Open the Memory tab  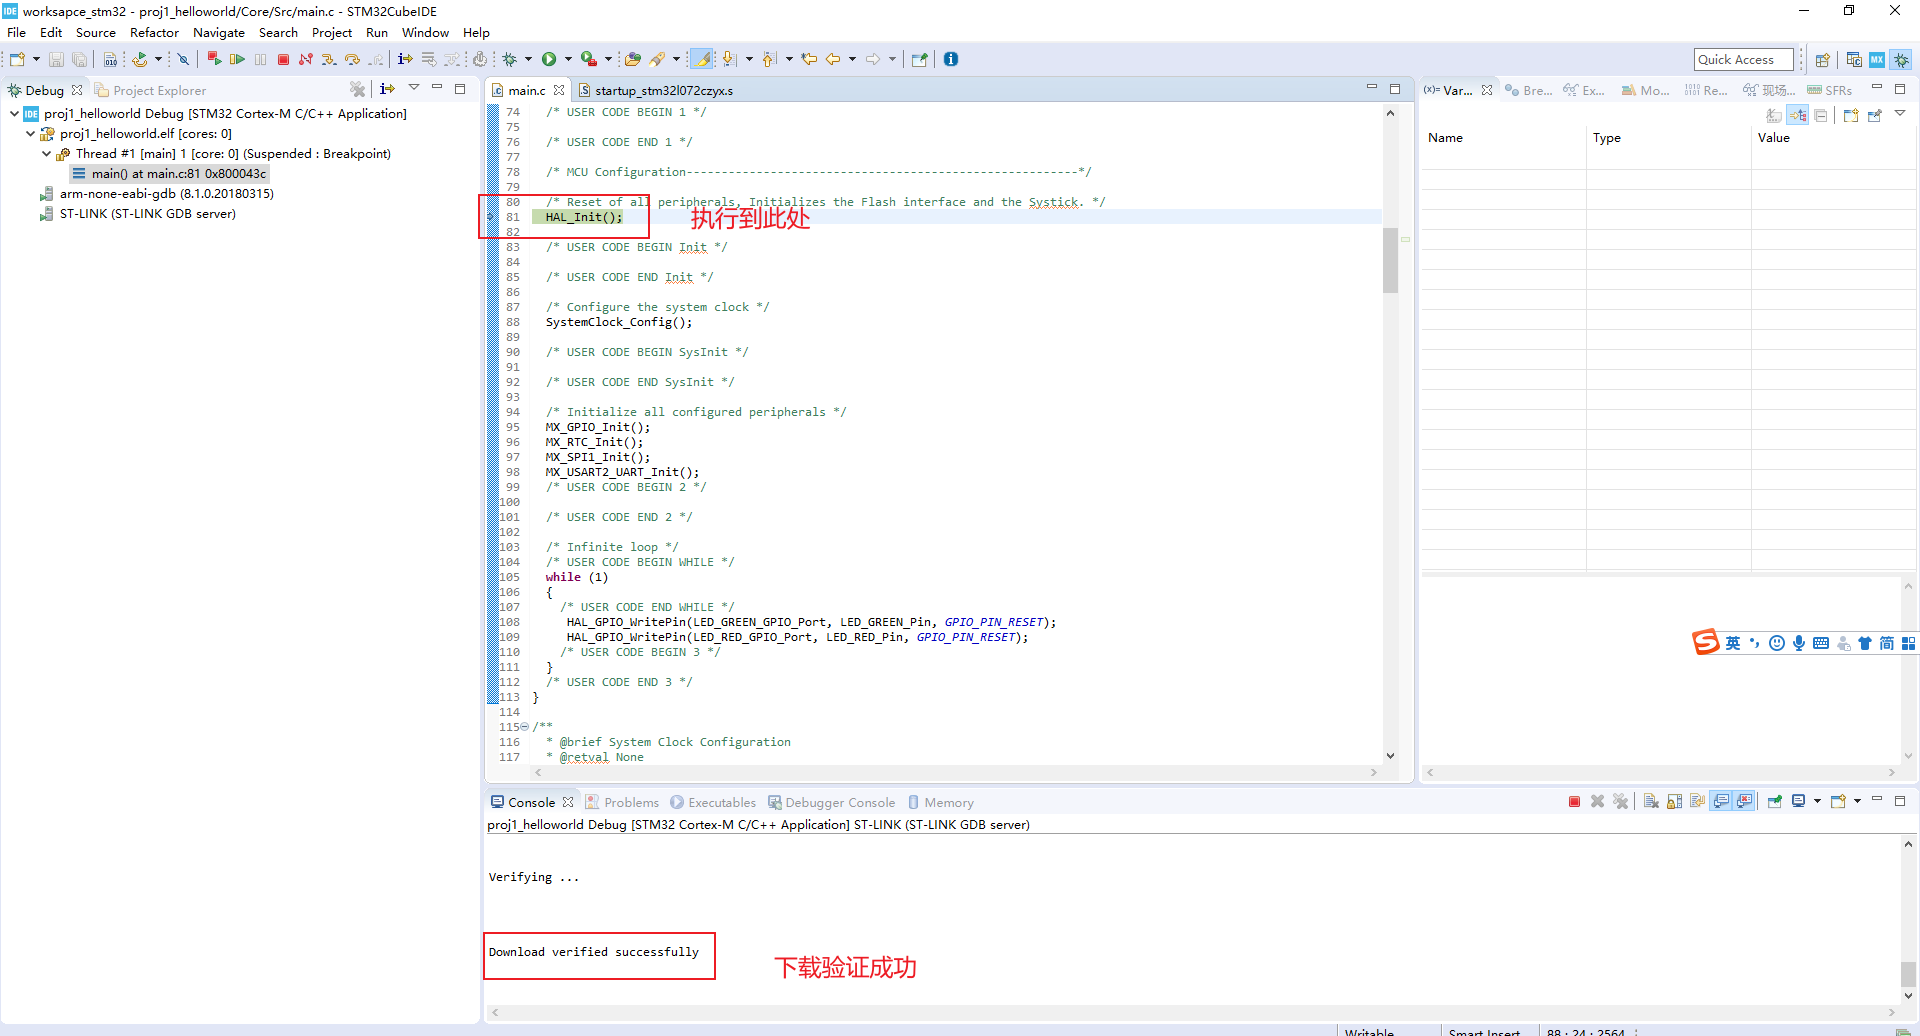[941, 802]
